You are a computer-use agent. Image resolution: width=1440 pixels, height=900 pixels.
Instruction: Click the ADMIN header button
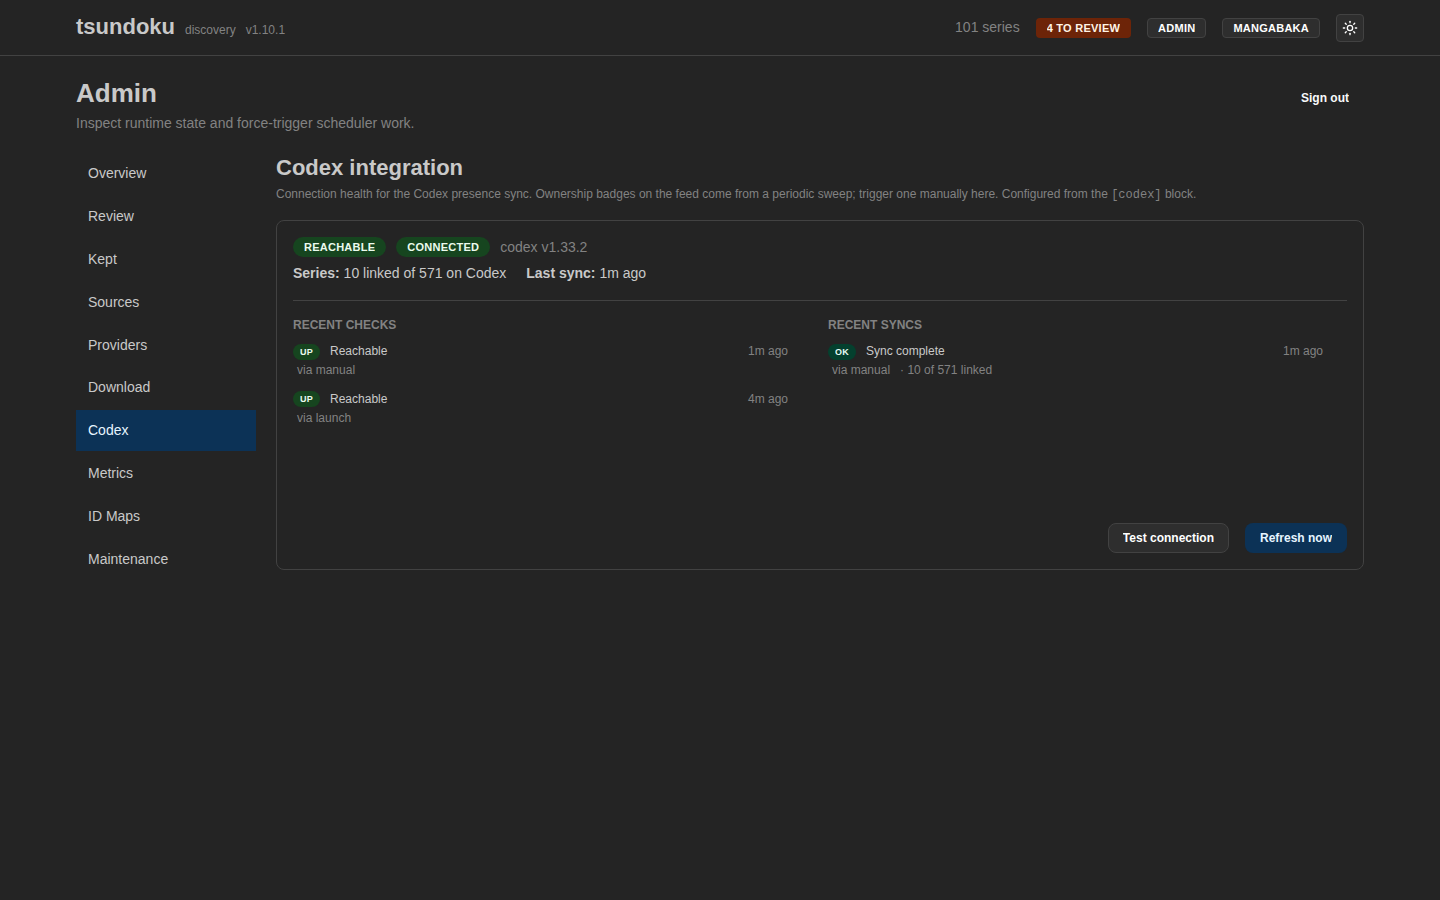click(1176, 28)
